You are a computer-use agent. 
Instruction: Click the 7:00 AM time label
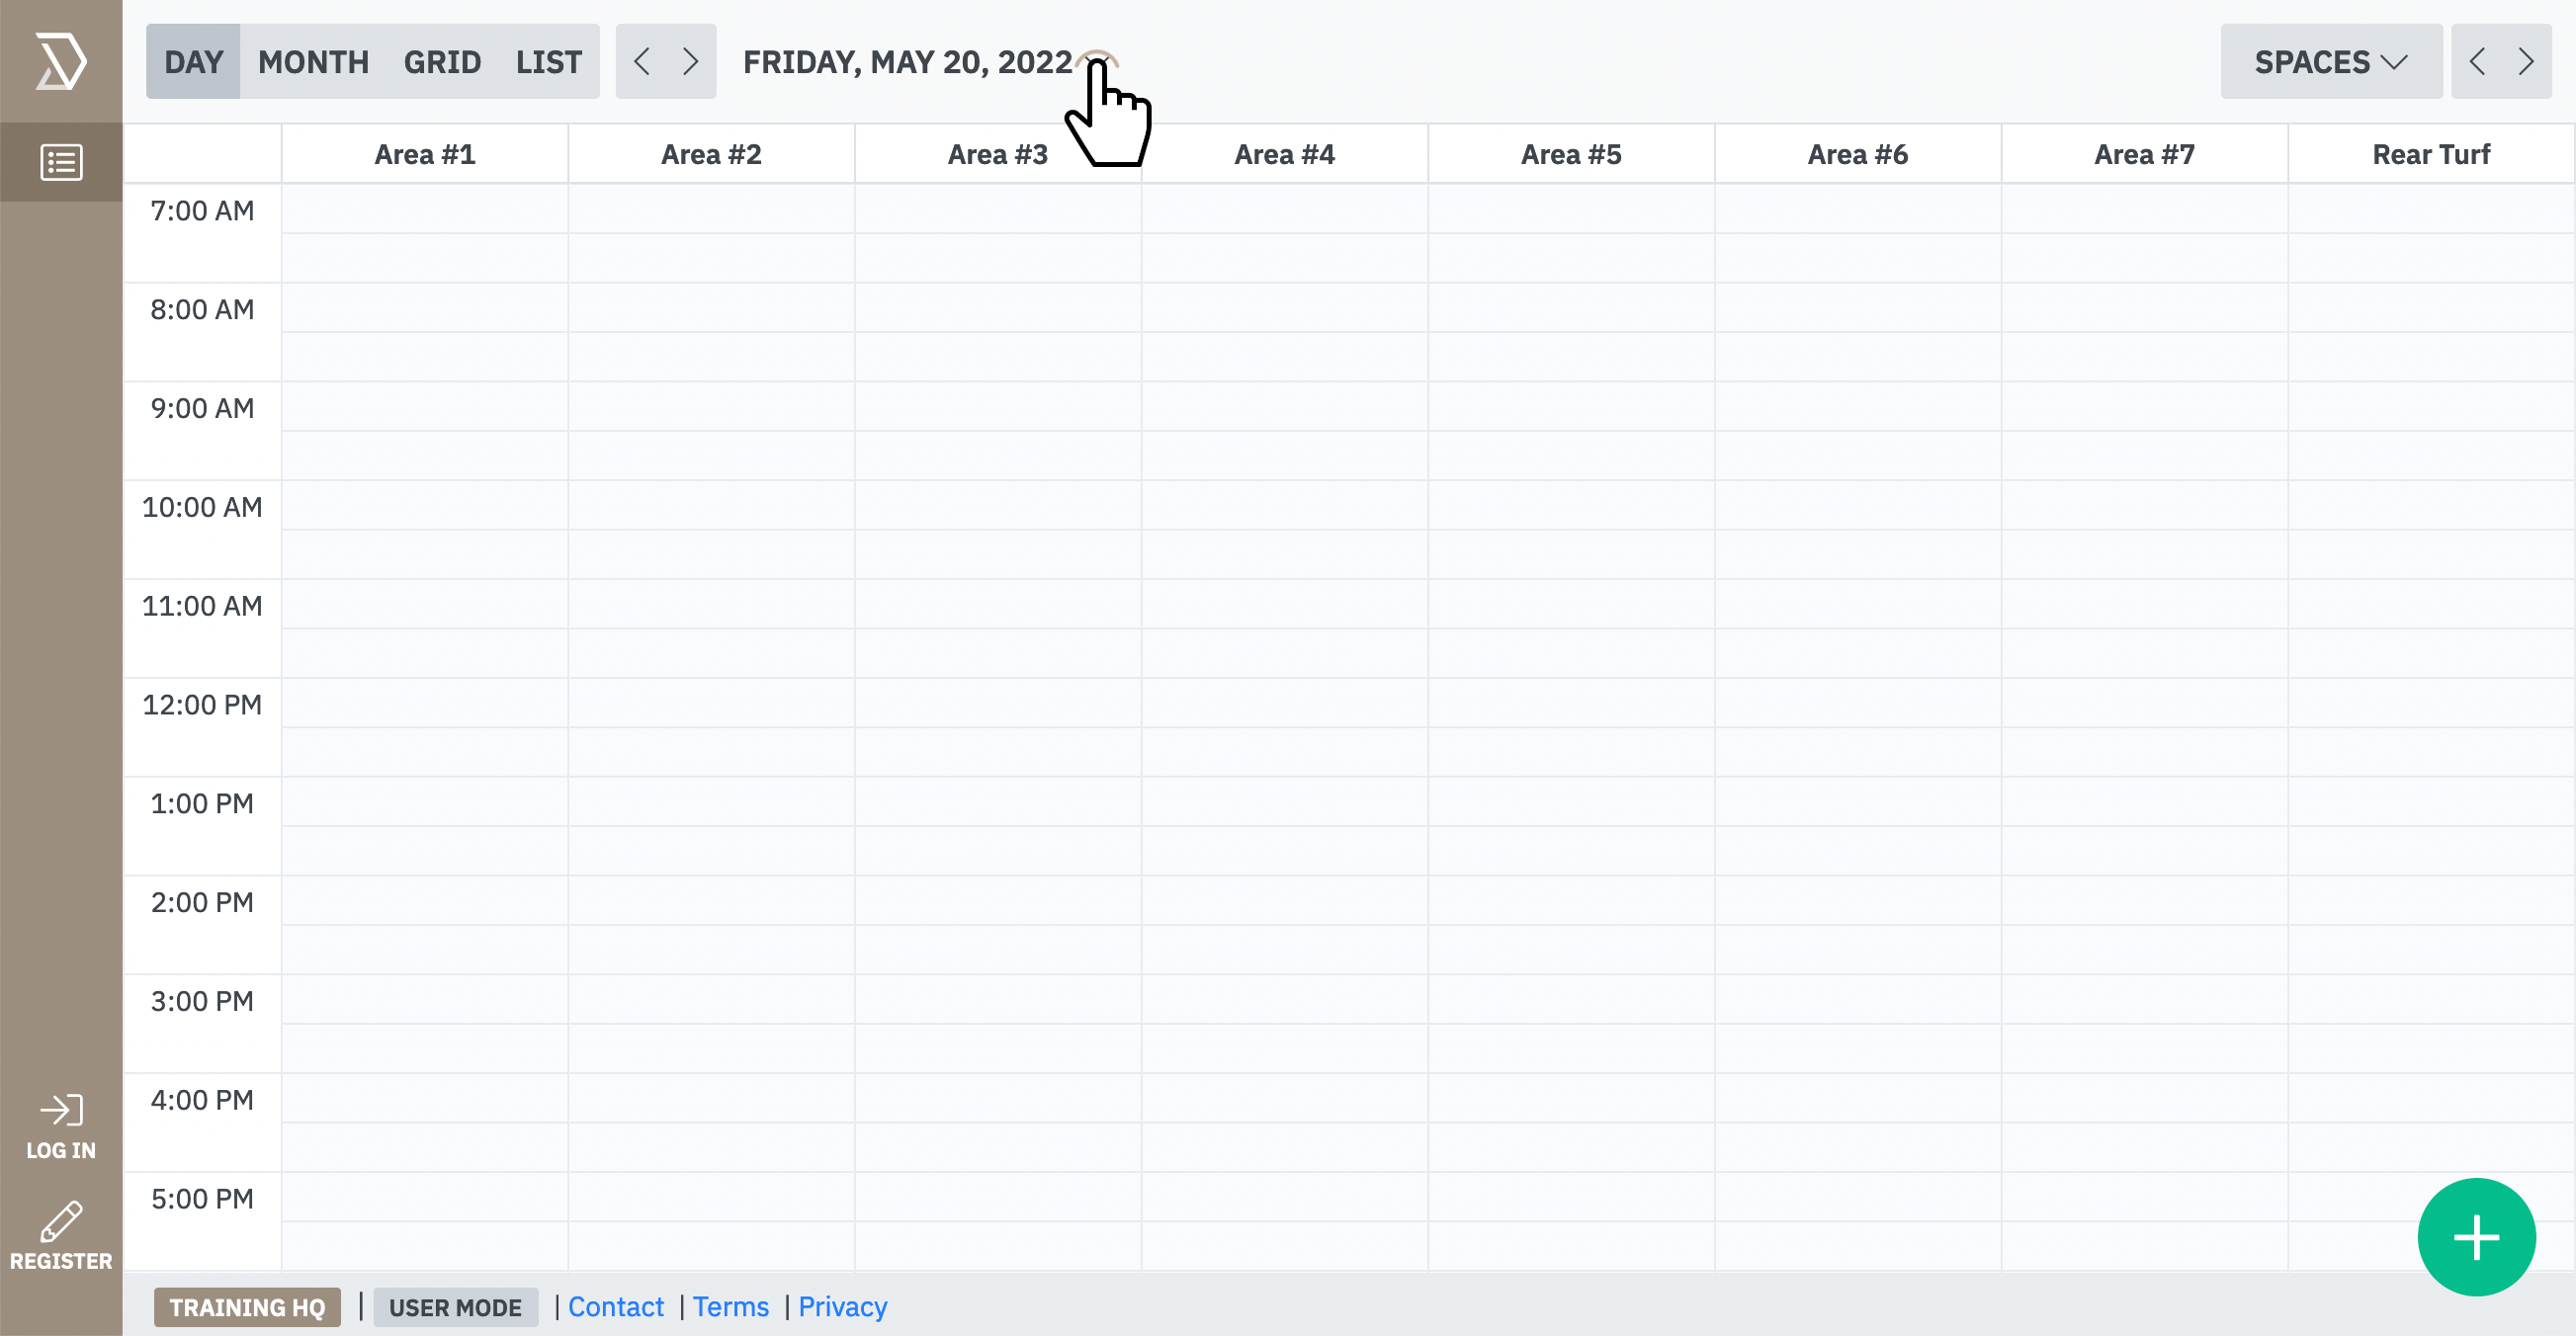(202, 211)
